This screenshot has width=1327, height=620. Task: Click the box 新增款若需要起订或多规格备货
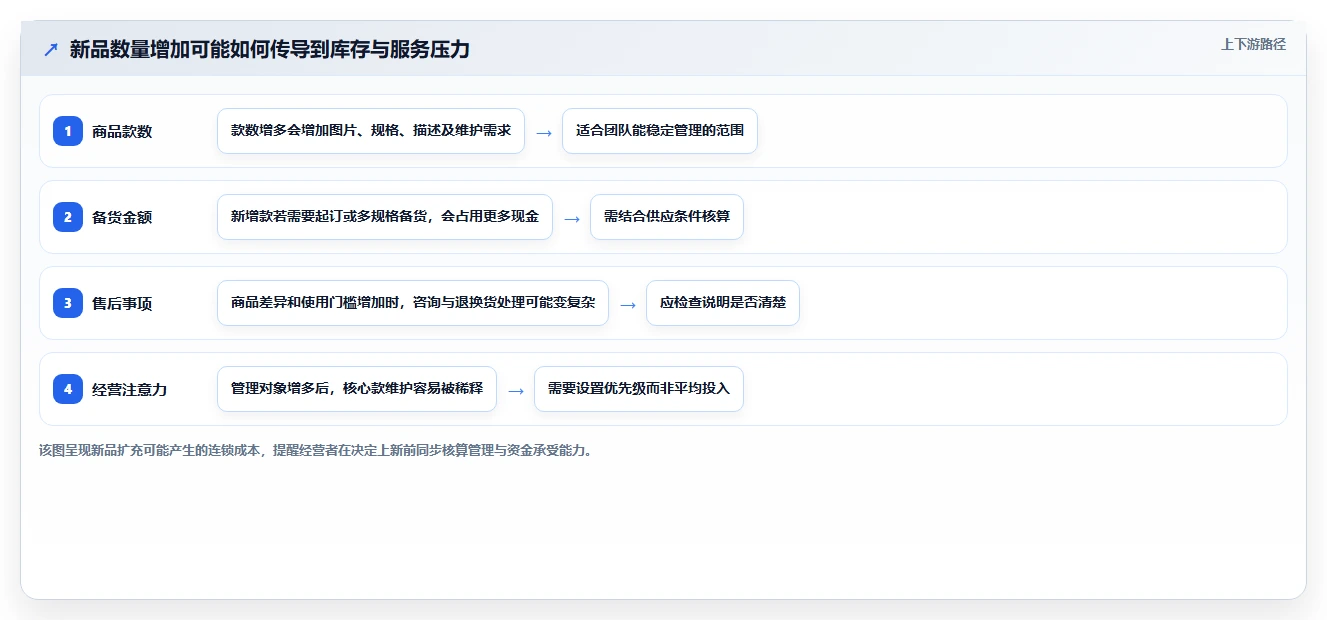pos(385,217)
